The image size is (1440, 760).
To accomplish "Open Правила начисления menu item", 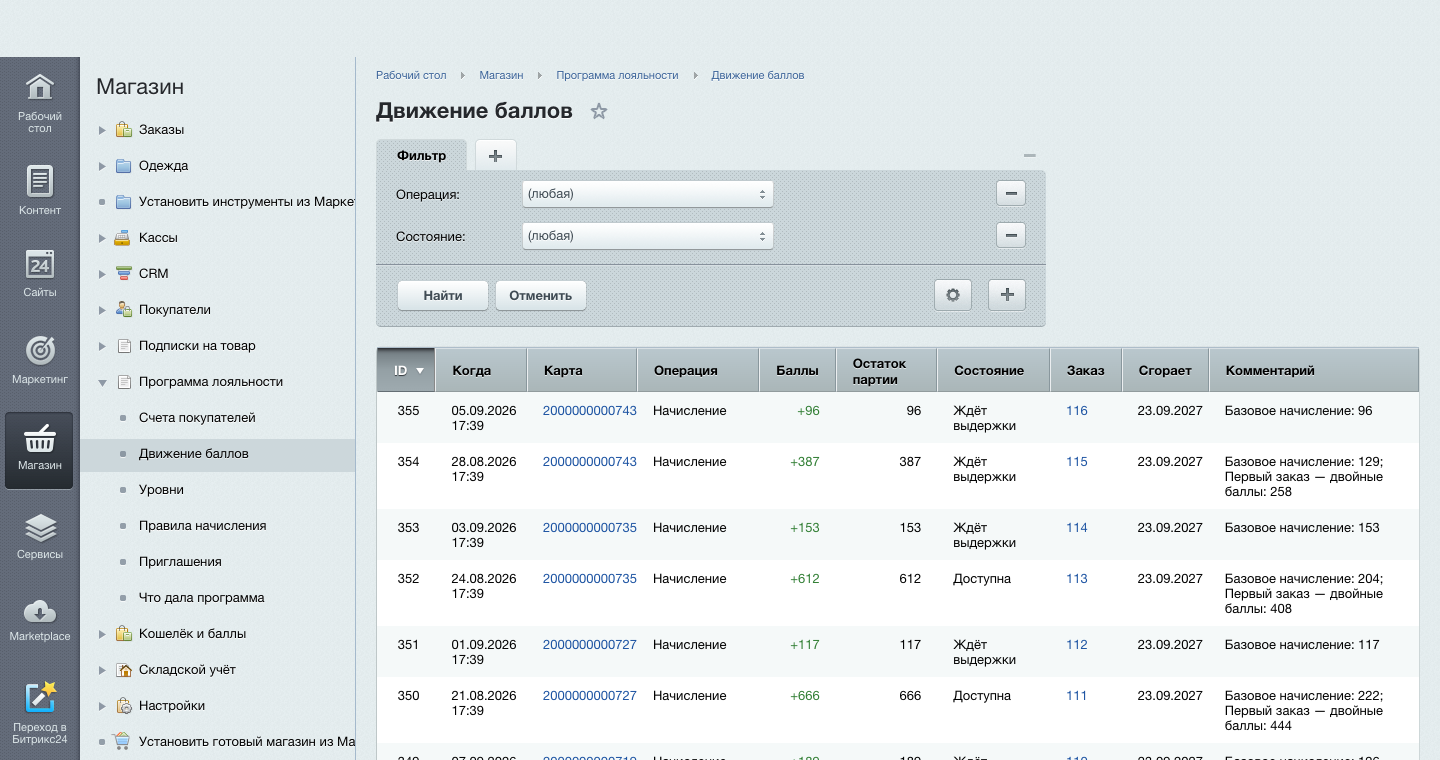I will point(202,526).
